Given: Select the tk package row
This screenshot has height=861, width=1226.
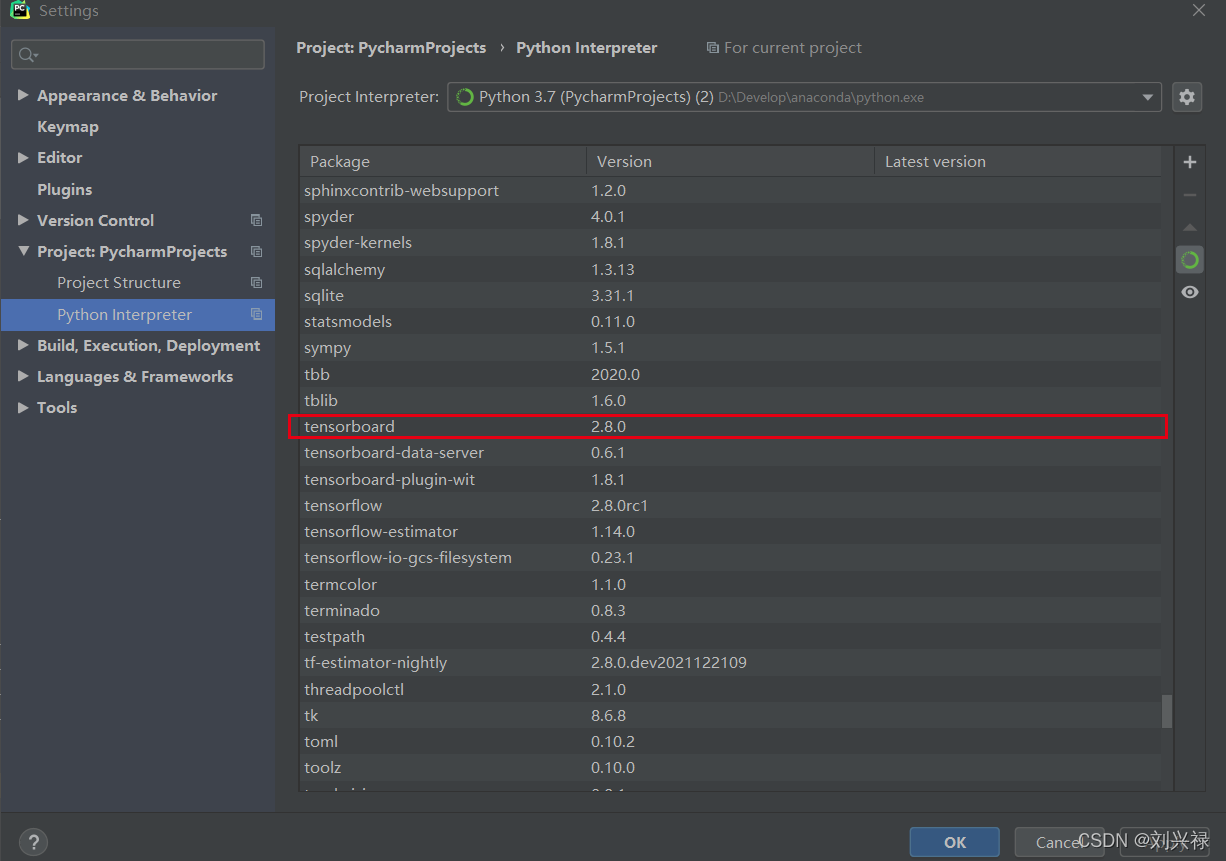Looking at the screenshot, I should pos(730,715).
